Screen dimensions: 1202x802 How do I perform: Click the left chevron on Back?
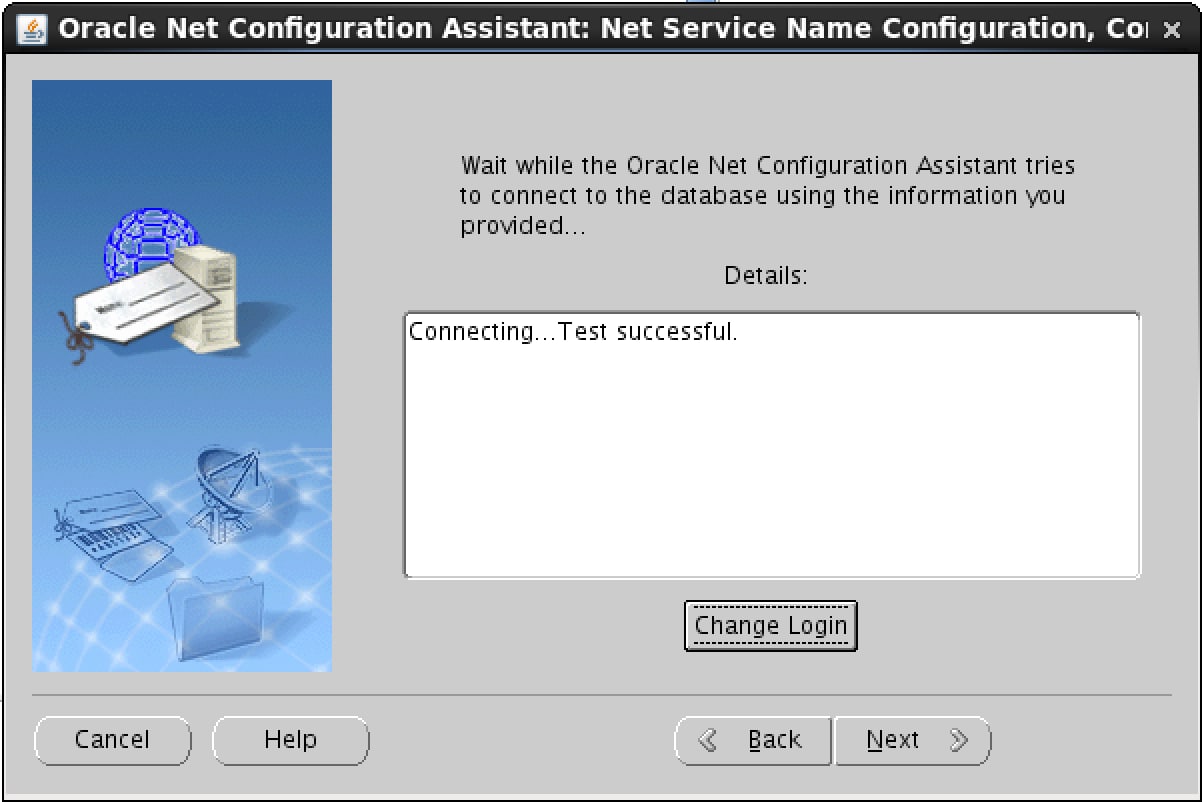[x=708, y=740]
